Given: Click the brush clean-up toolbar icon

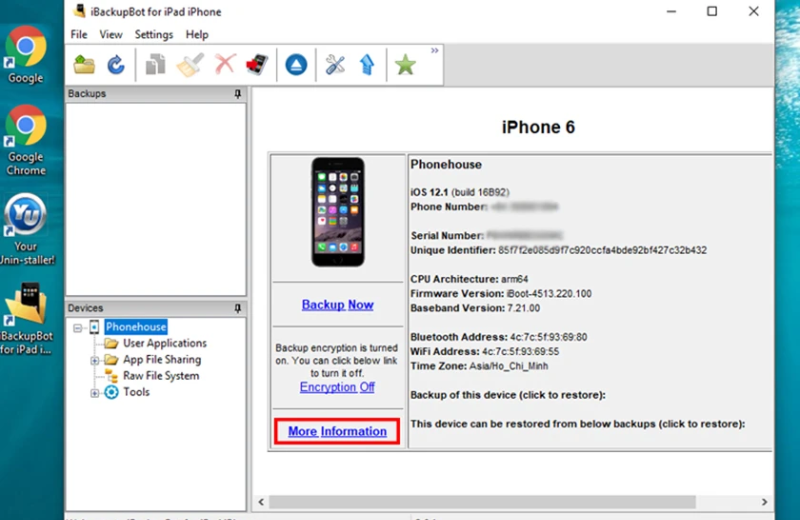Looking at the screenshot, I should tap(190, 65).
